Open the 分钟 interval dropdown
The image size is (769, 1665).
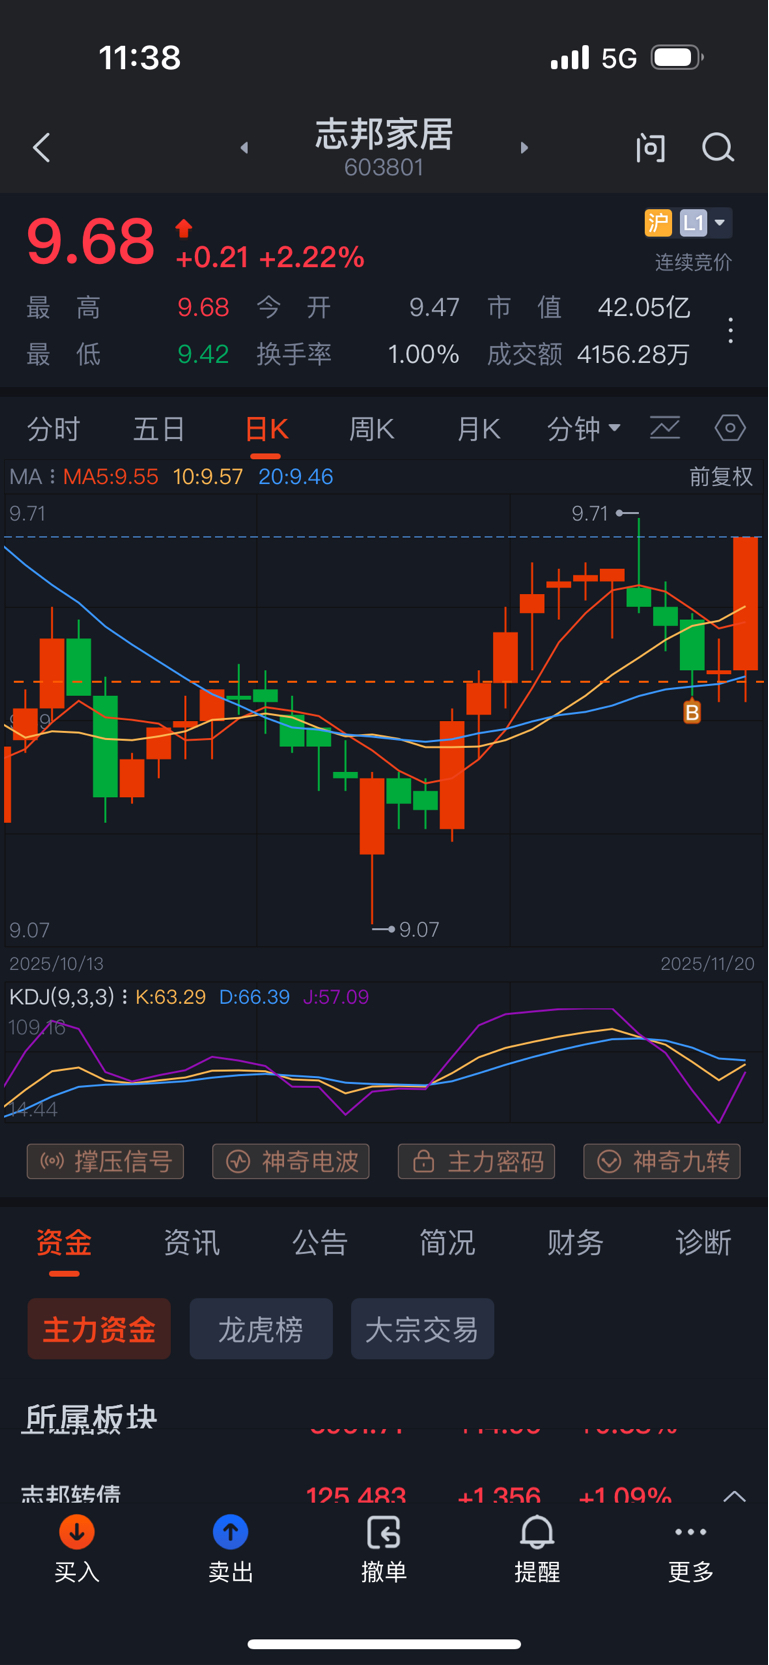[x=584, y=429]
